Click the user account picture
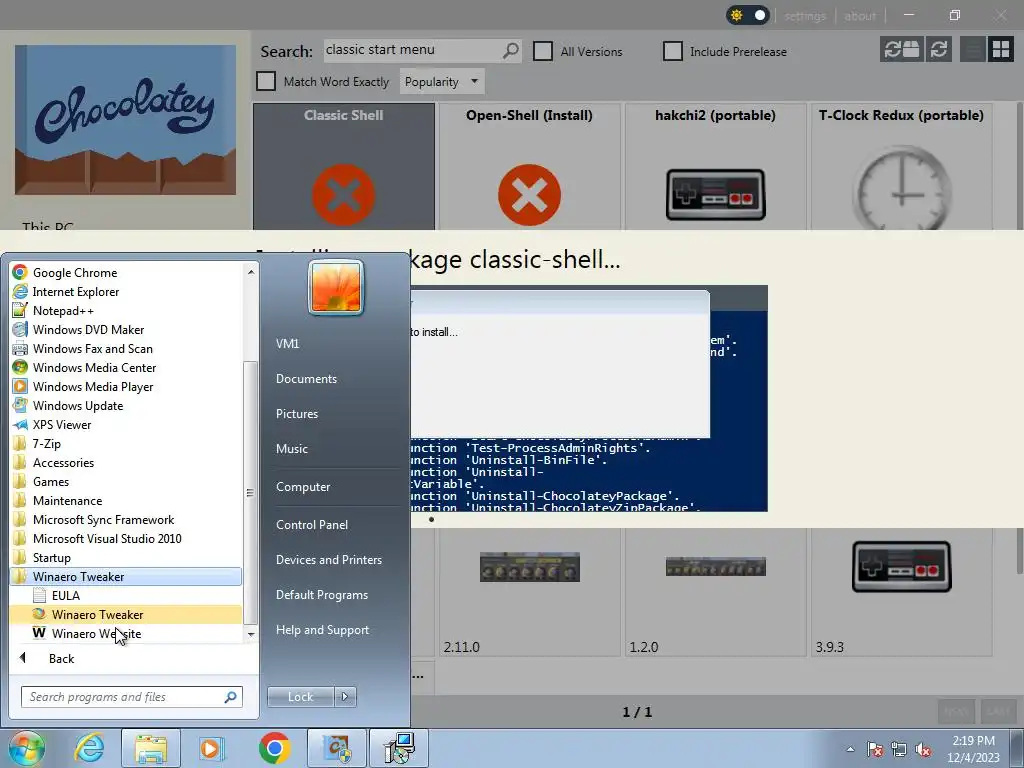Screen dimensions: 1024x768 [336, 287]
